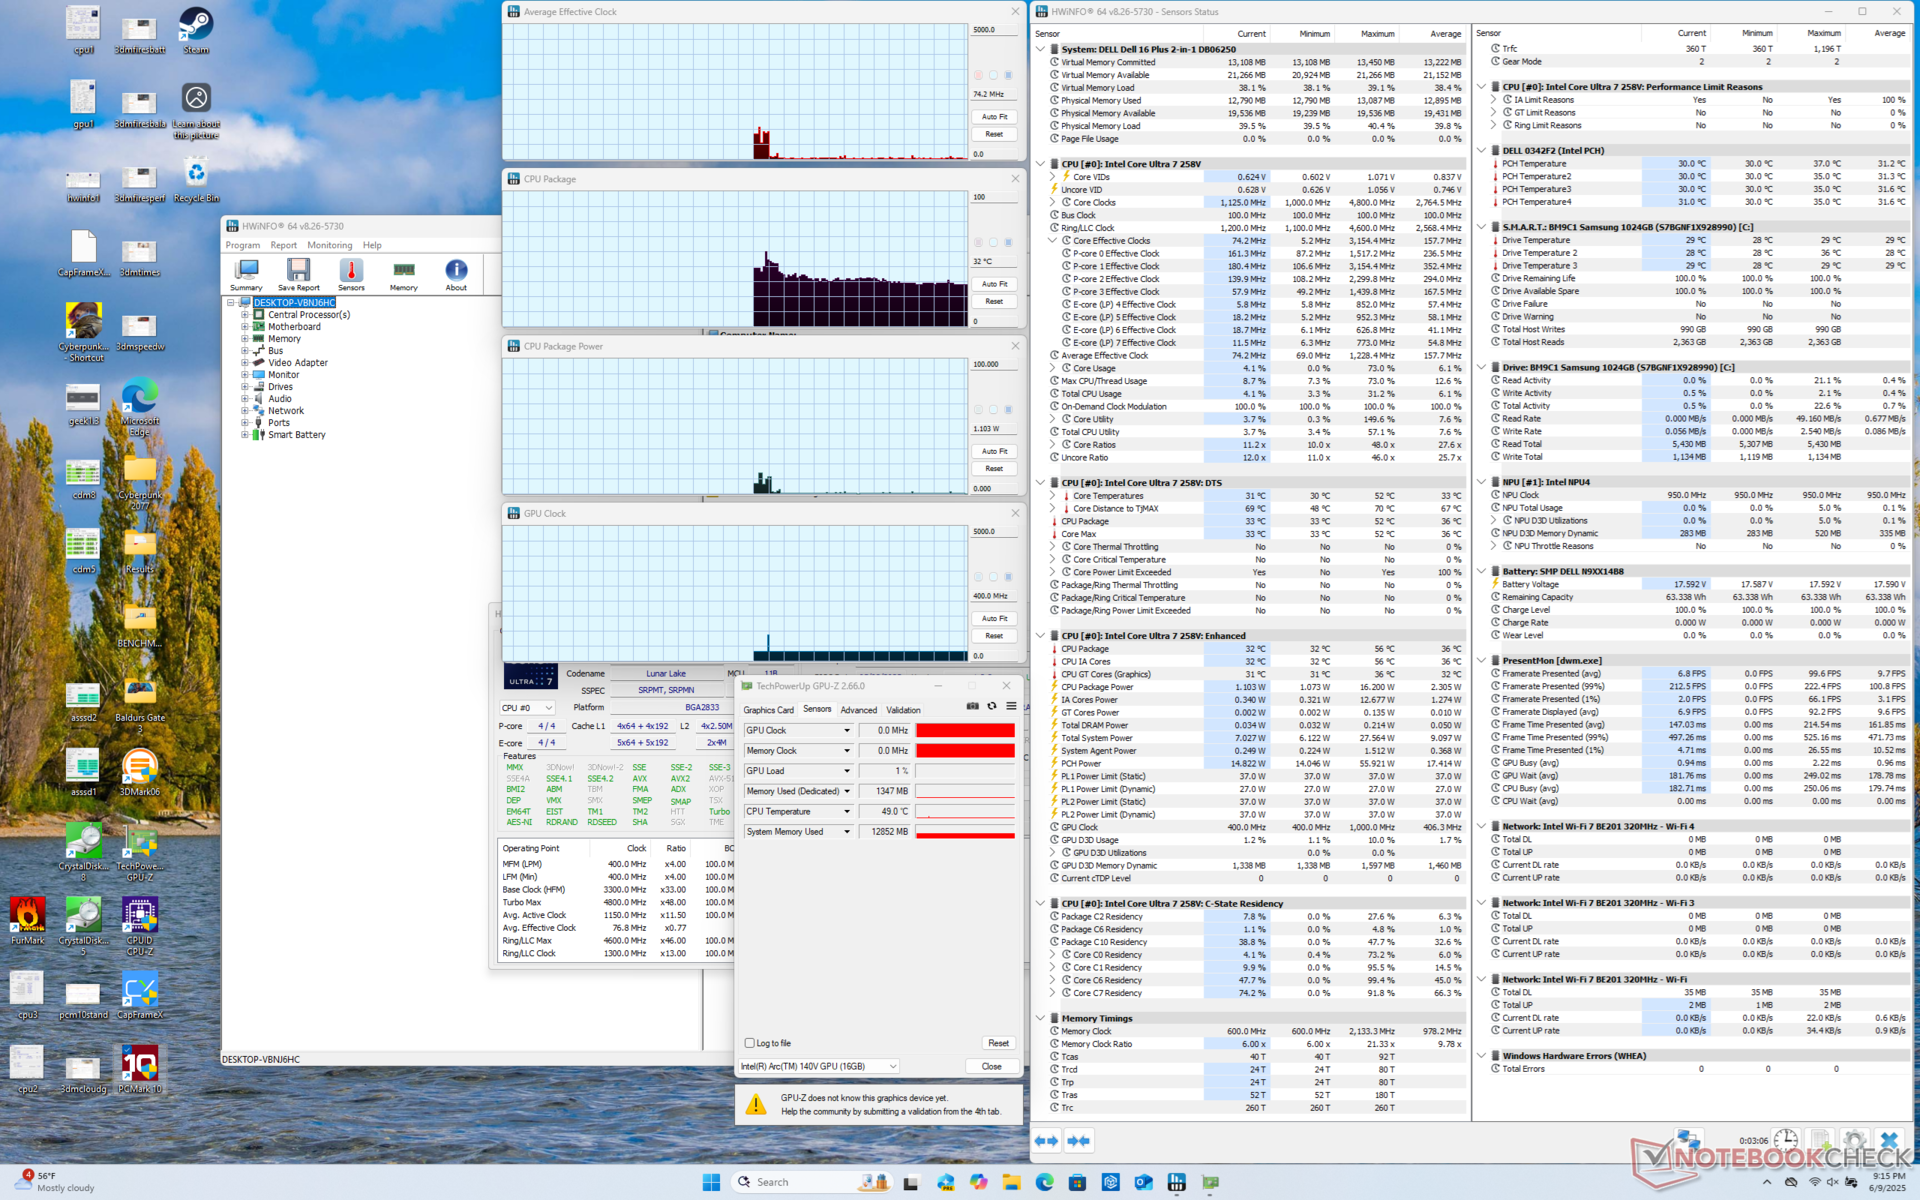1920x1200 pixels.
Task: Switch to the Graphics Card tab
Action: [768, 710]
